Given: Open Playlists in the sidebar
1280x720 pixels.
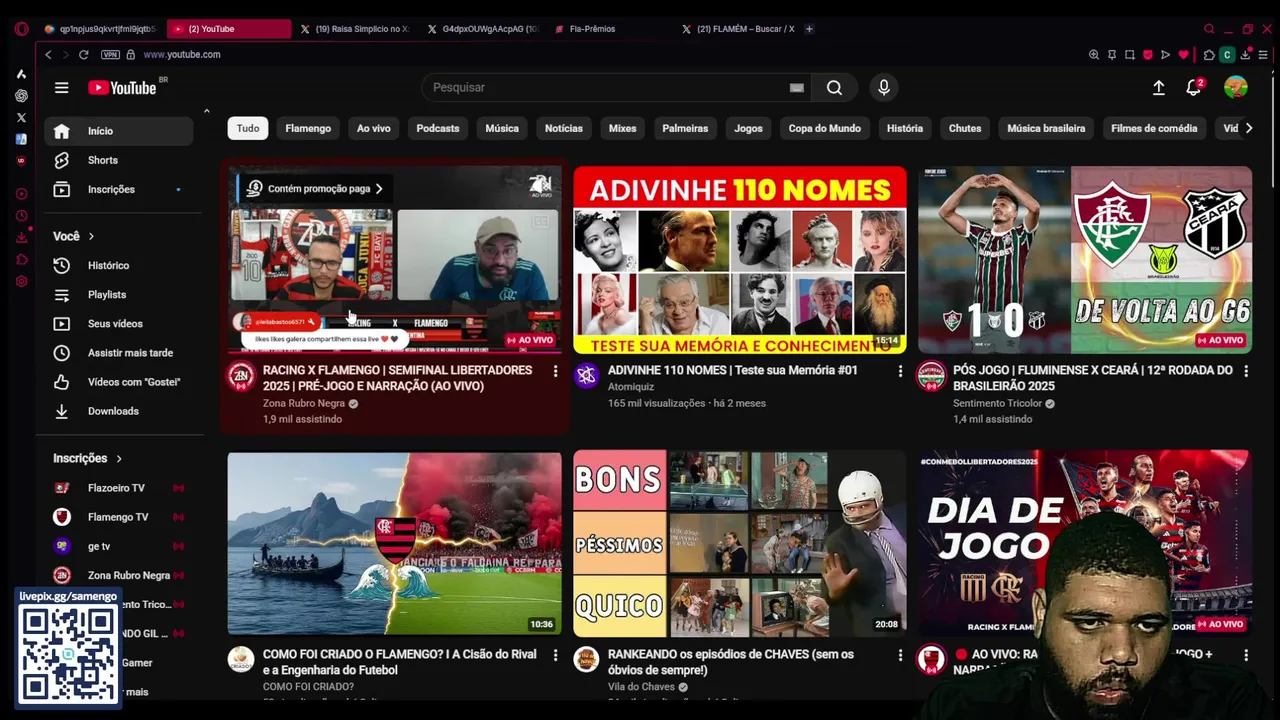Looking at the screenshot, I should [119, 295].
